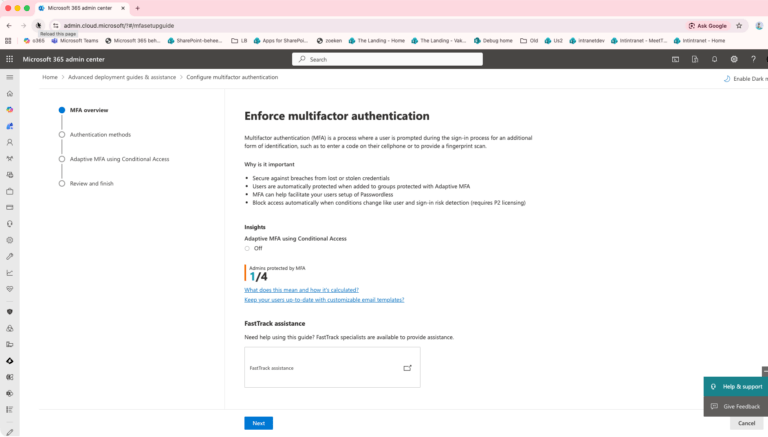The height and width of the screenshot is (437, 768).
Task: Open the Health heart icon in sidebar
Action: [9, 289]
